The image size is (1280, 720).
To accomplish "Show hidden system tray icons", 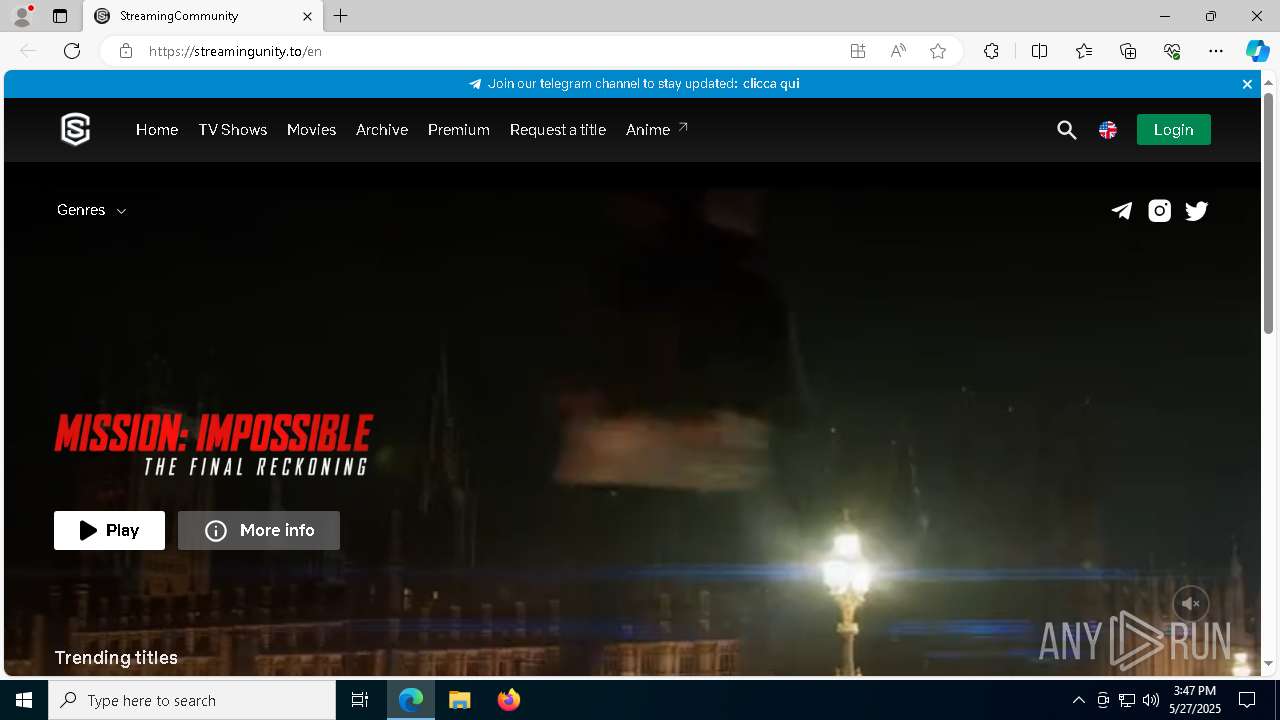I will click(x=1078, y=700).
